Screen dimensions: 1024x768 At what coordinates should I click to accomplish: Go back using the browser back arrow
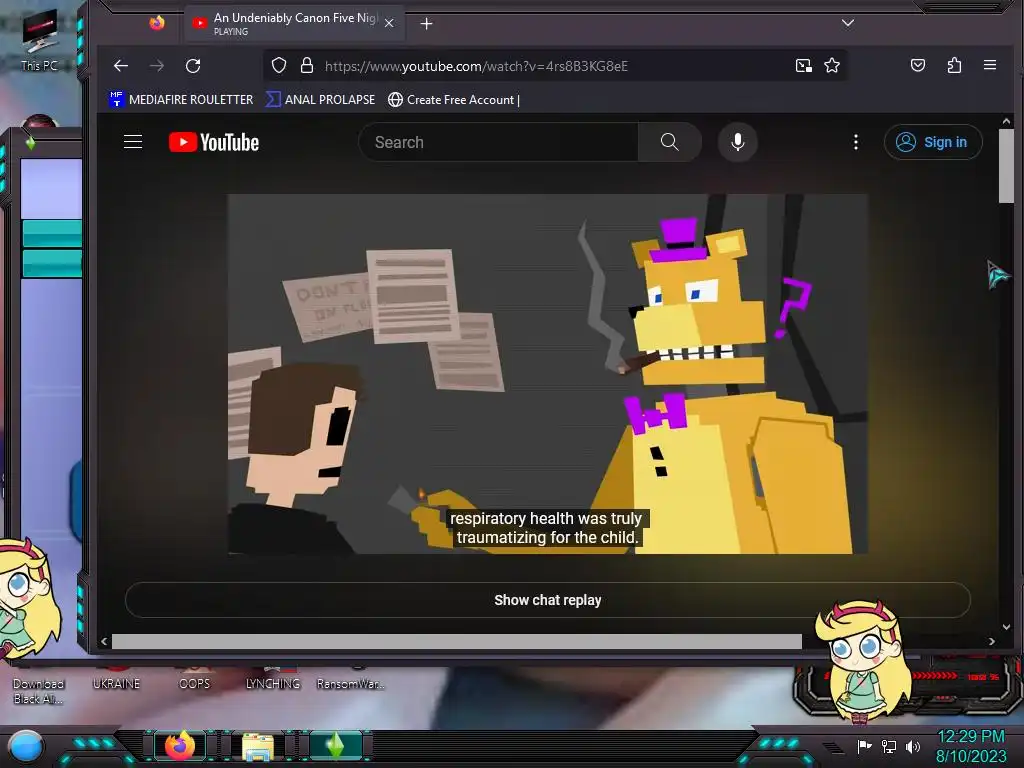(x=121, y=66)
